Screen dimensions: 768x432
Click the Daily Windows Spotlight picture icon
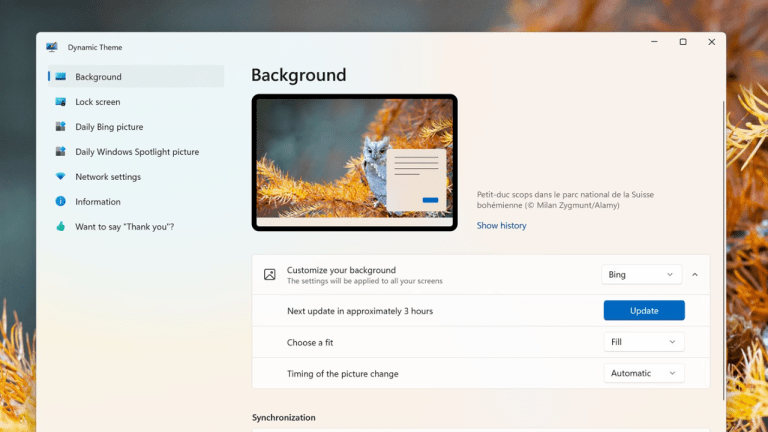click(61, 151)
